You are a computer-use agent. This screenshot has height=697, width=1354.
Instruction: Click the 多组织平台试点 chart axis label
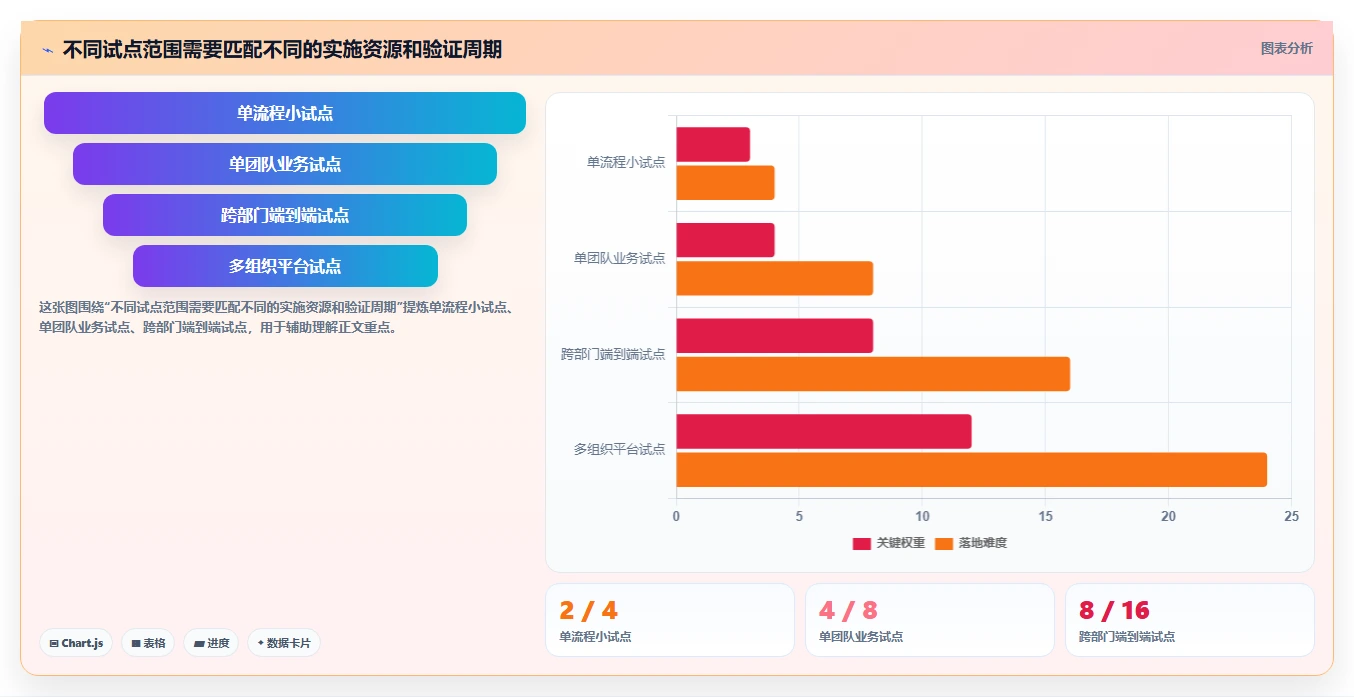tap(619, 449)
